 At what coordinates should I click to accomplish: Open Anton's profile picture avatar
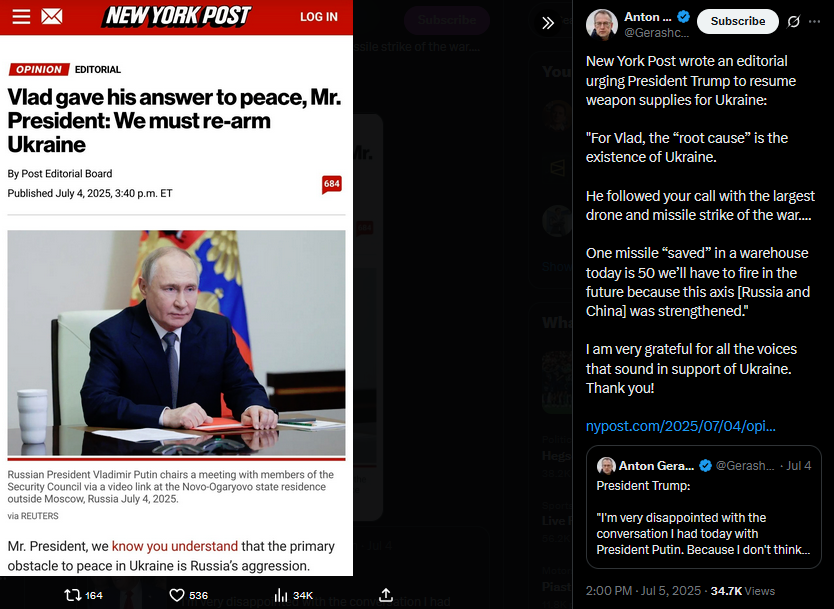point(601,24)
